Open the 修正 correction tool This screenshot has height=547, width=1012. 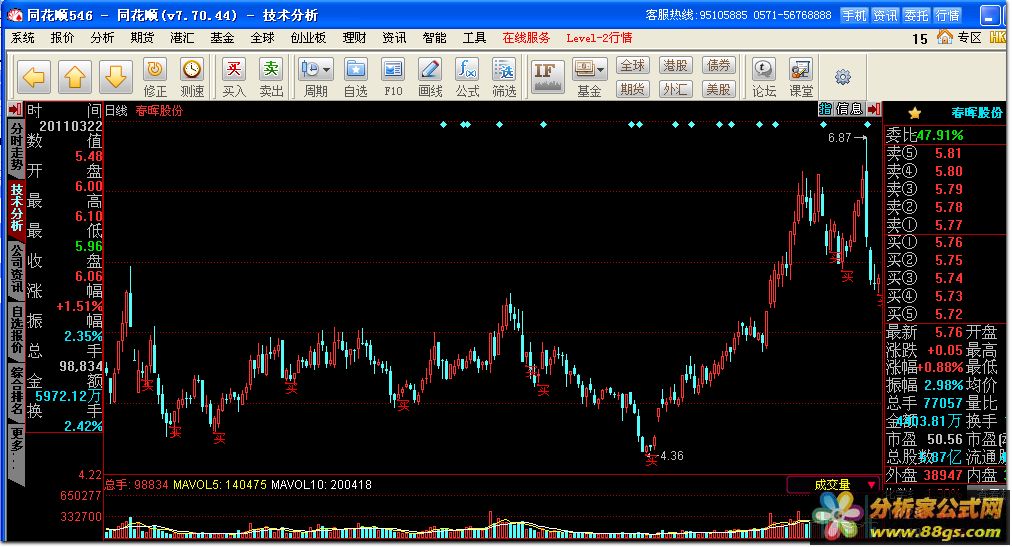(155, 77)
